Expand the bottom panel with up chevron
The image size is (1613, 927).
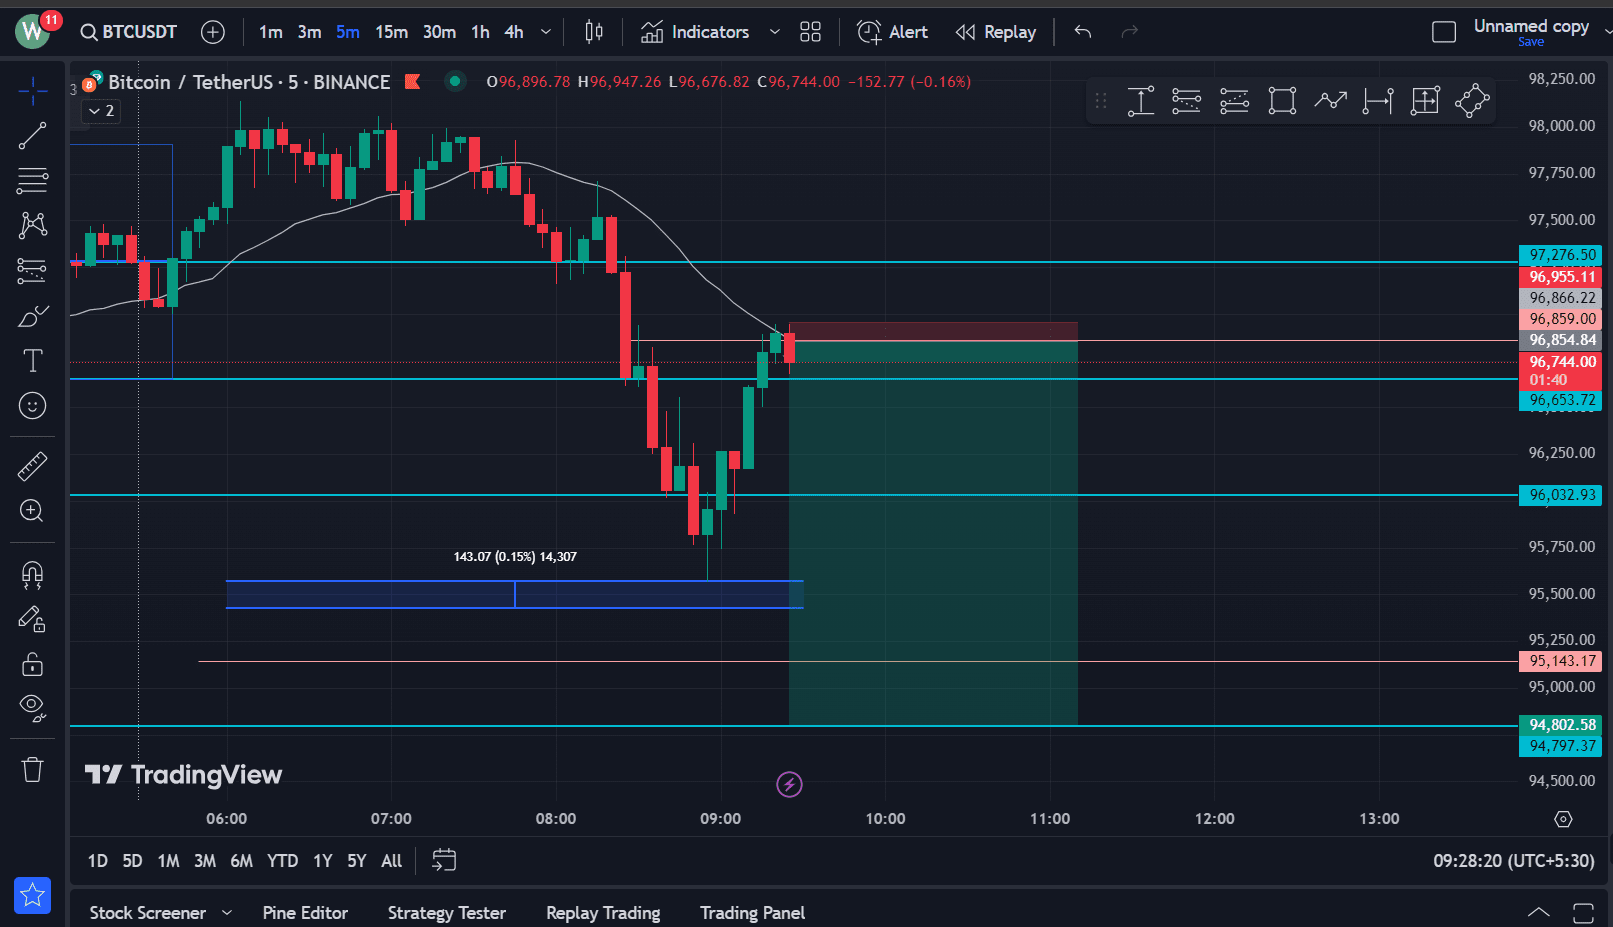(1538, 912)
